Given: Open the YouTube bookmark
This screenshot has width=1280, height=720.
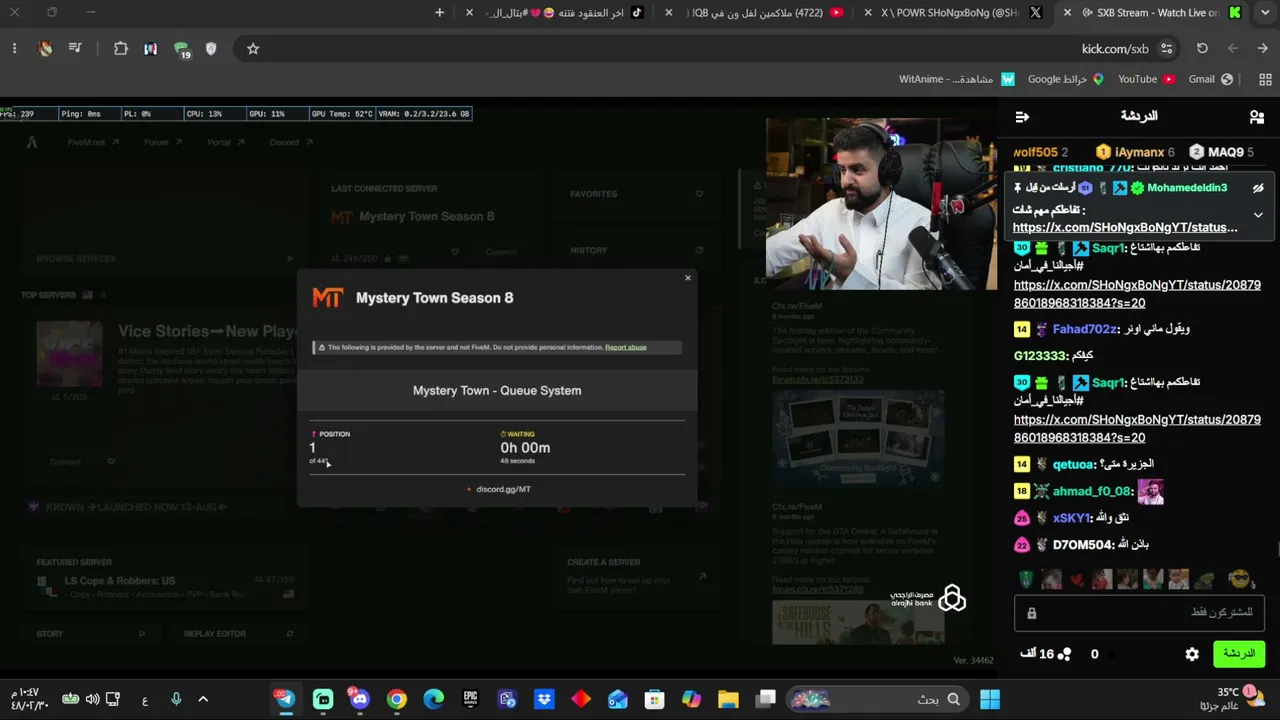Looking at the screenshot, I should 1146,79.
